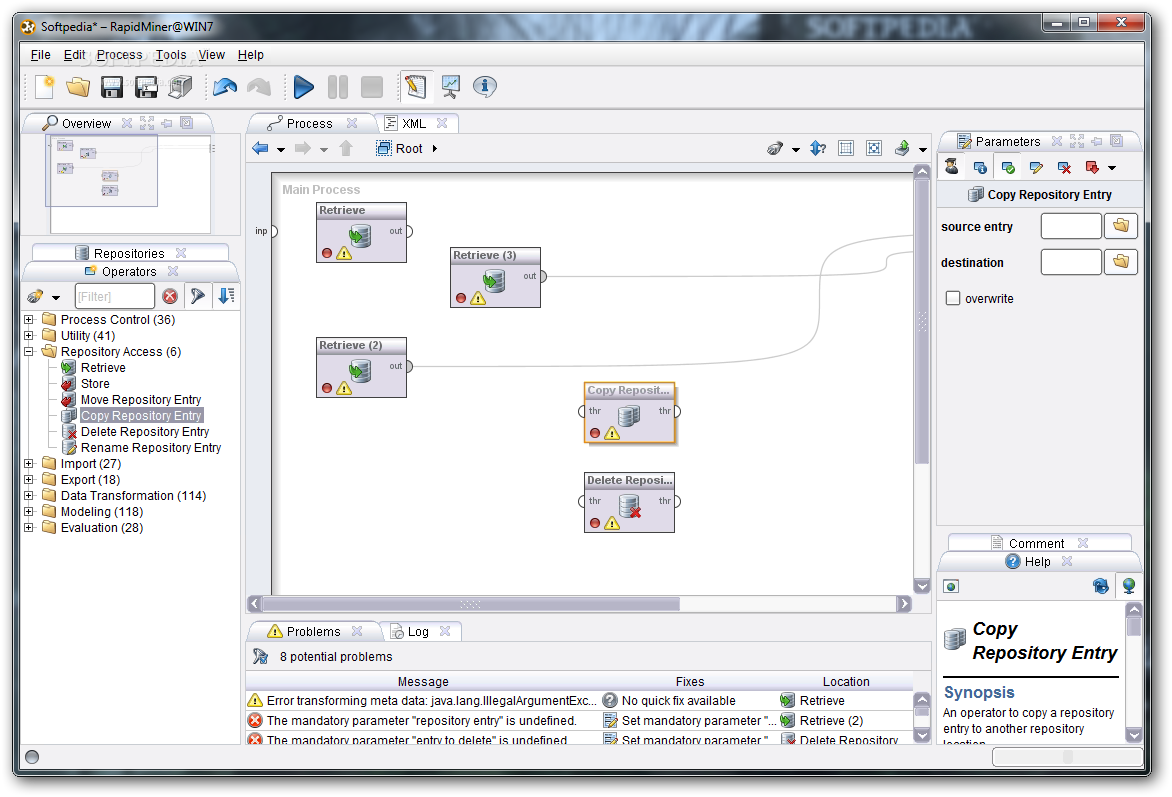
Task: Switch to the design perspective icon
Action: click(416, 87)
